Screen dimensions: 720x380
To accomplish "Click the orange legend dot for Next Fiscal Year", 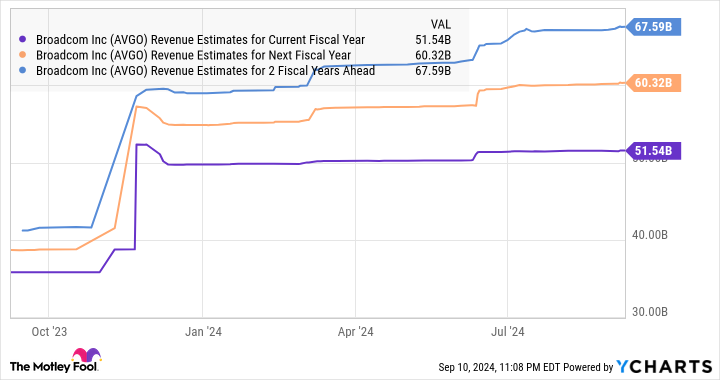I will tap(22, 56).
